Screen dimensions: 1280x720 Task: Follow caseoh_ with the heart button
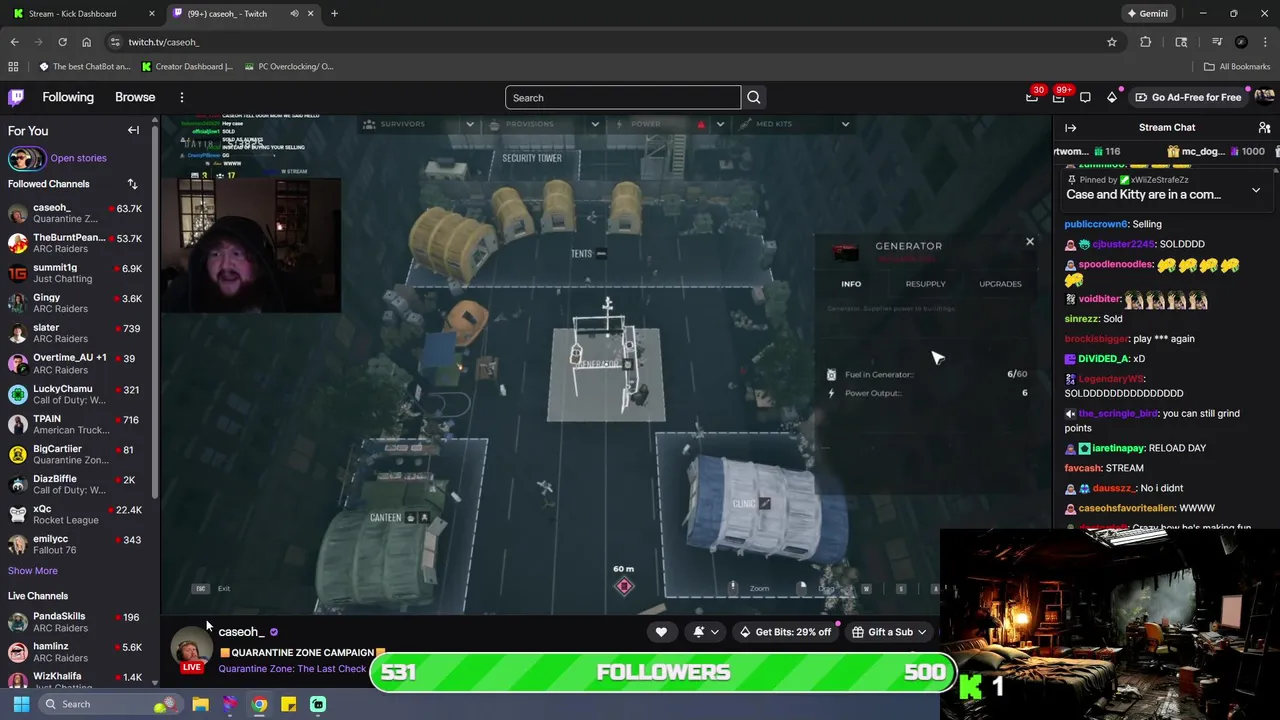click(x=661, y=632)
